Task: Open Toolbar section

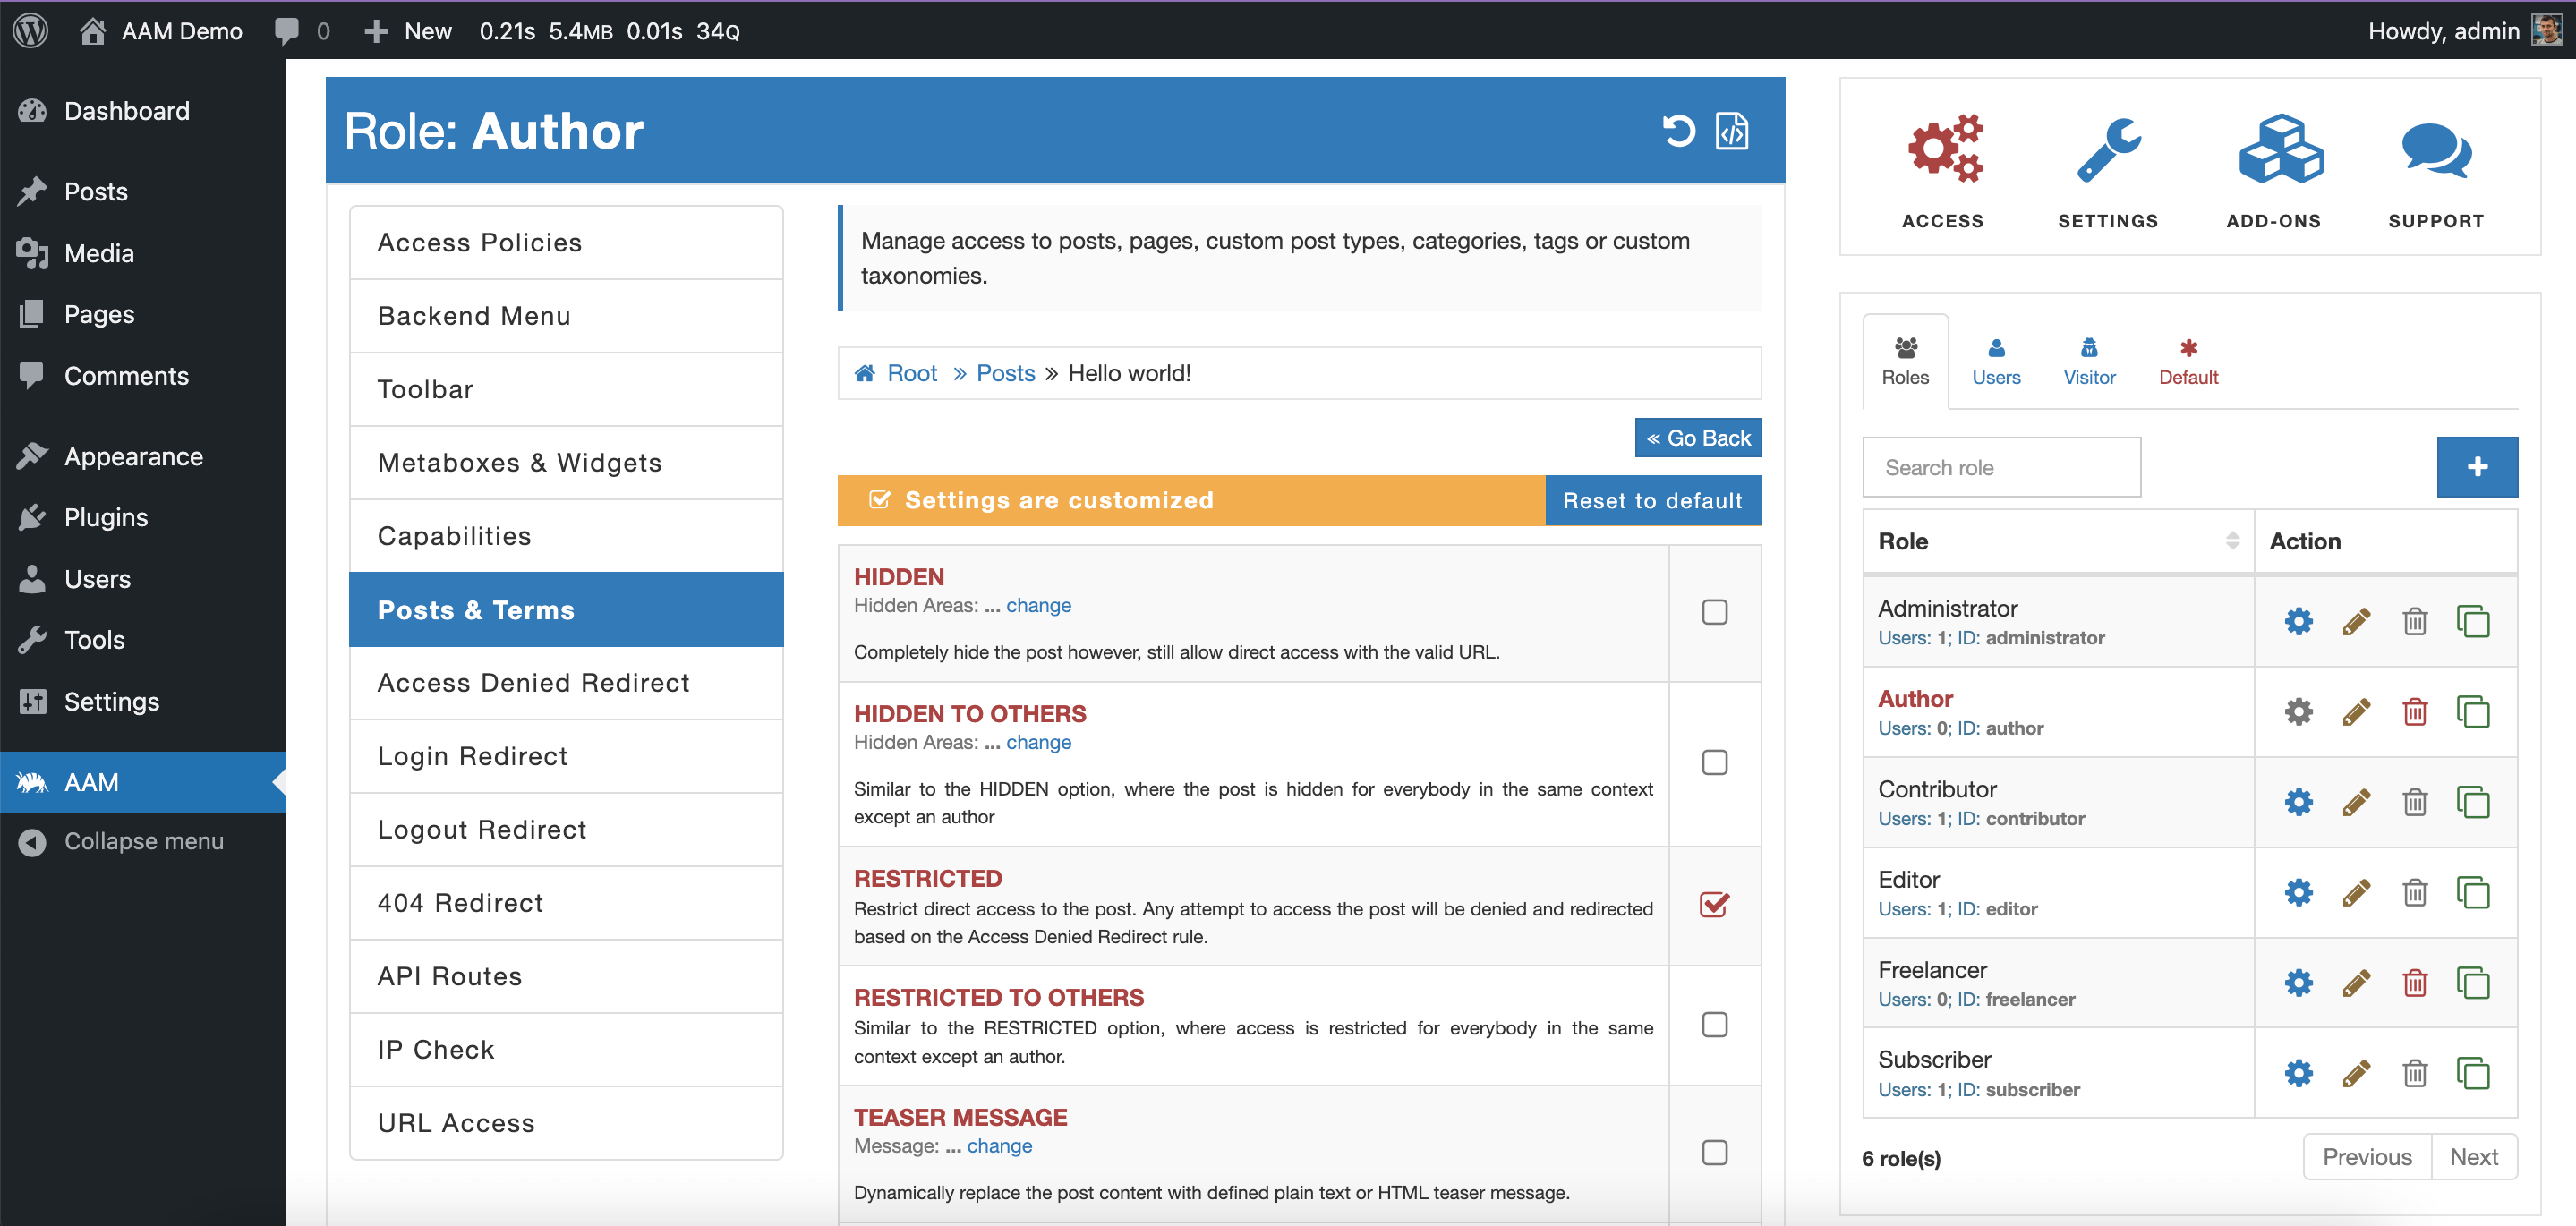Action: tap(566, 389)
